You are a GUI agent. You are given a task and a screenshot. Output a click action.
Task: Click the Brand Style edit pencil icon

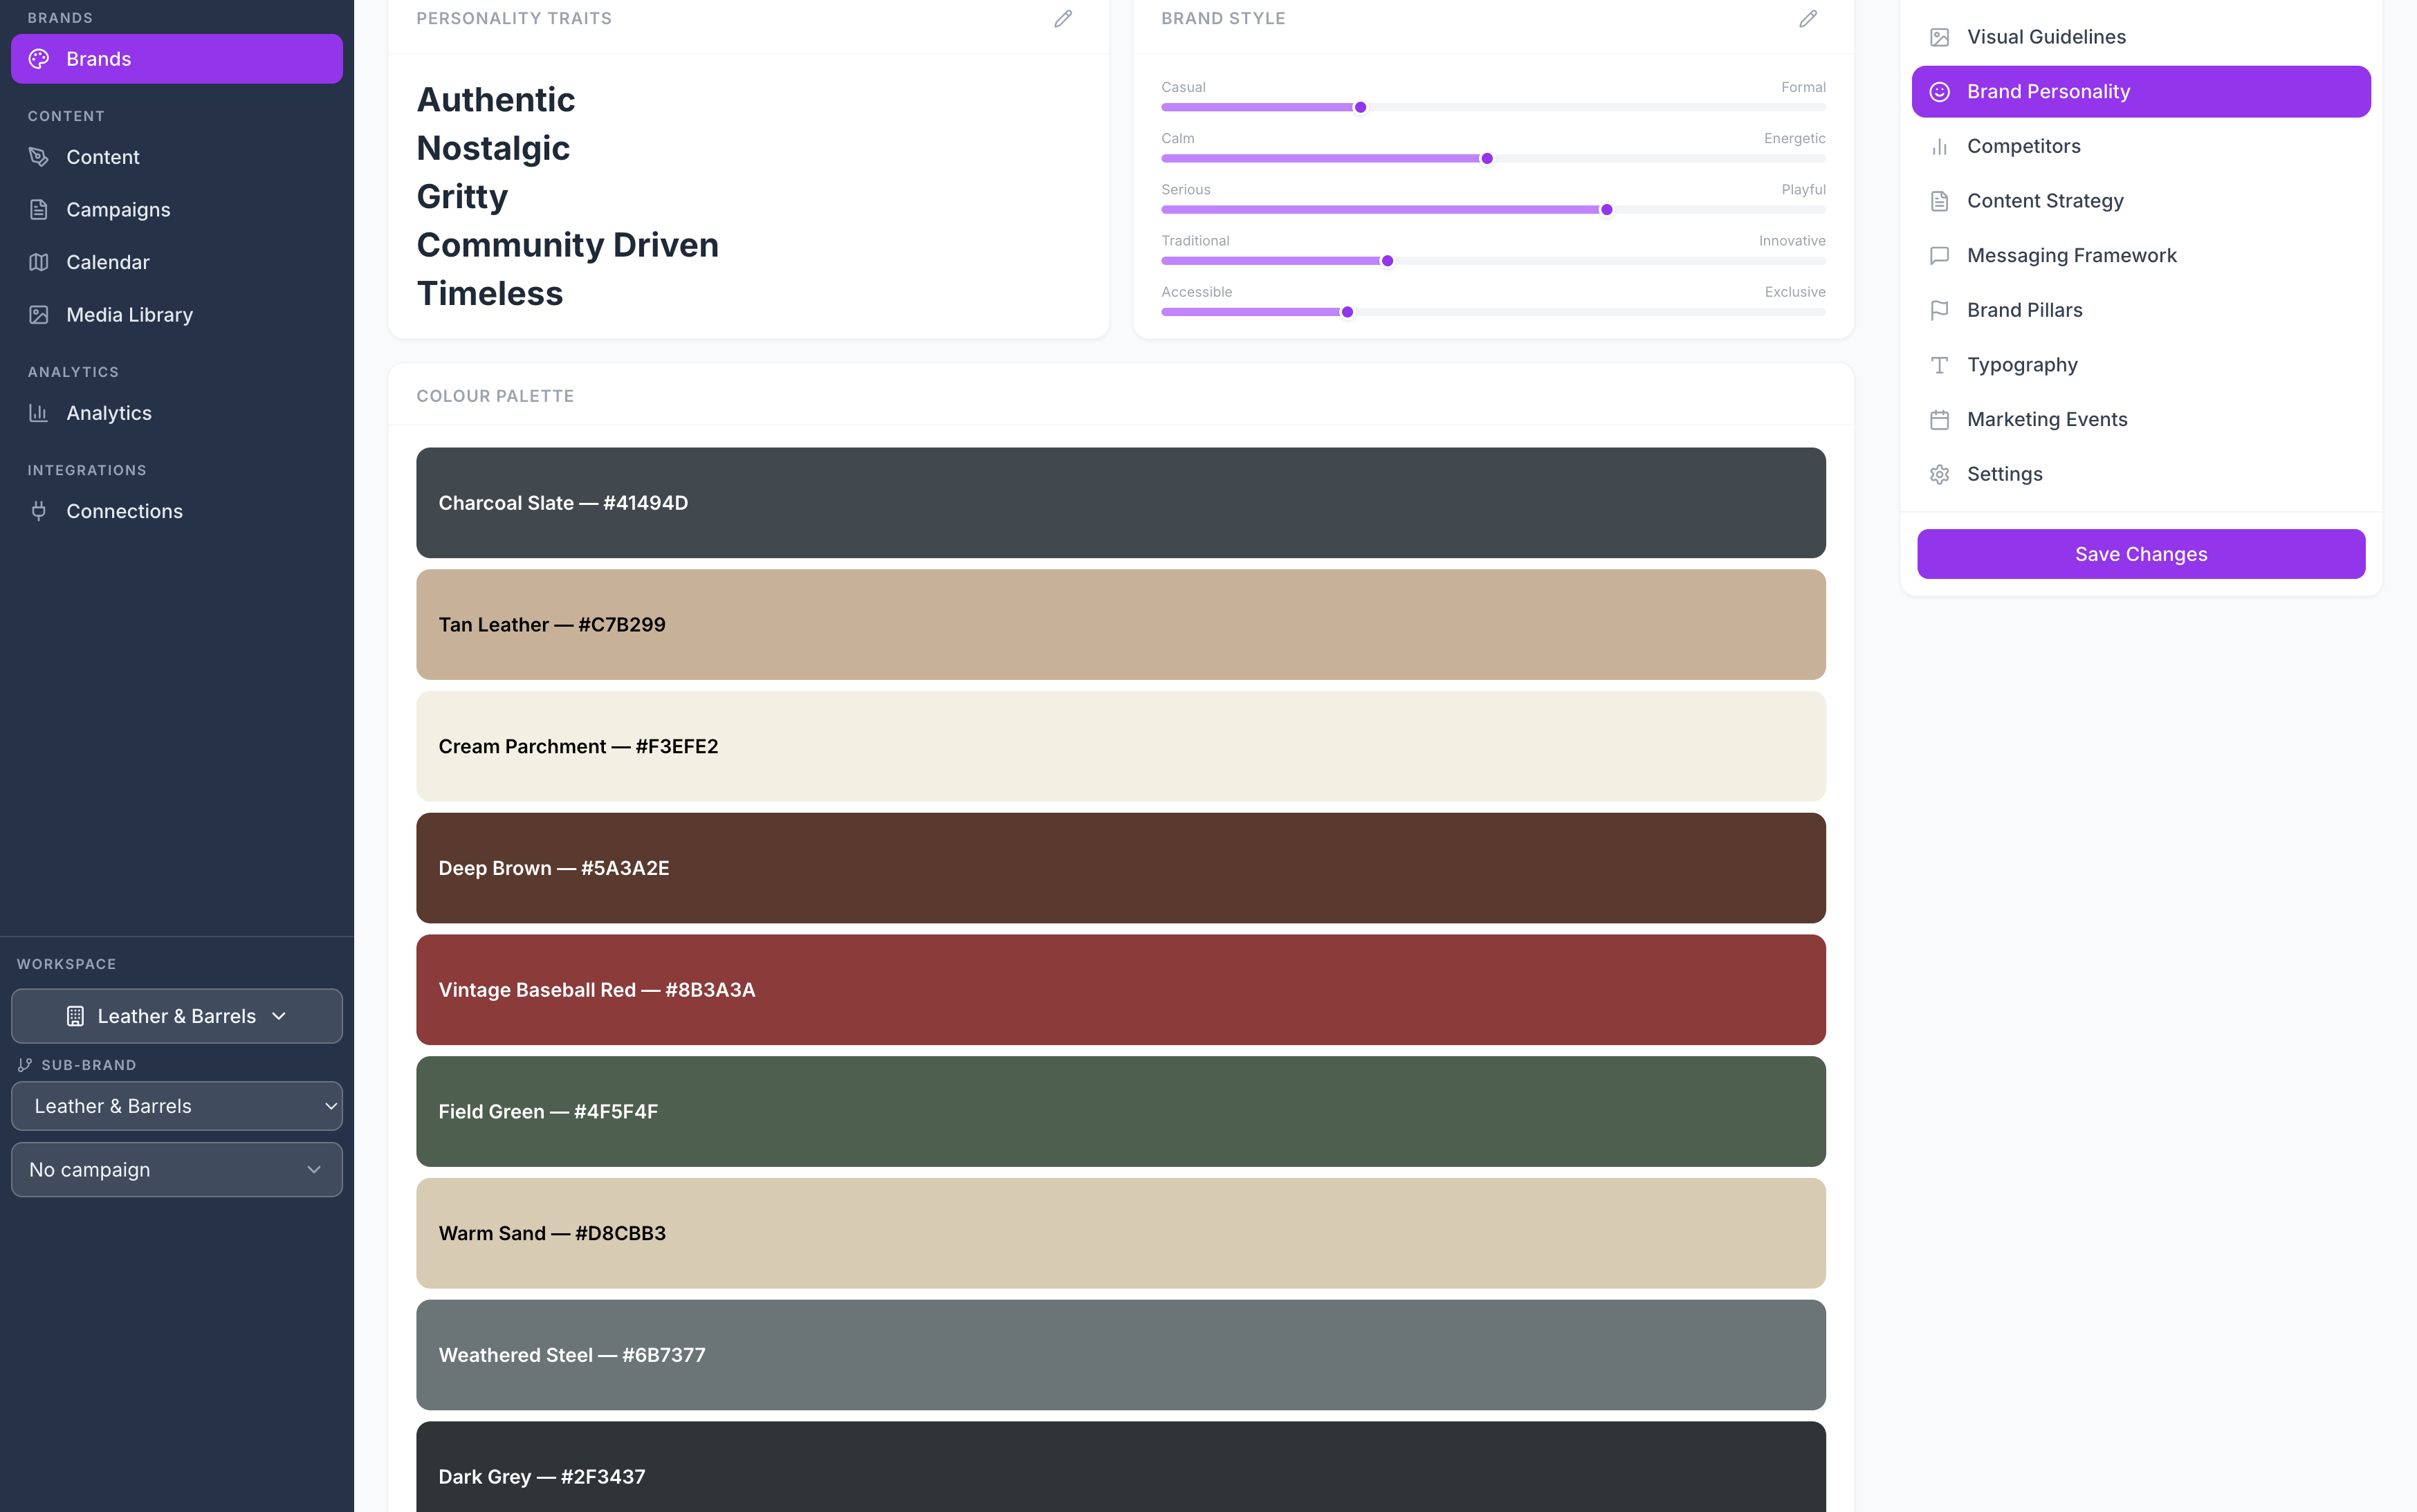pyautogui.click(x=1808, y=19)
